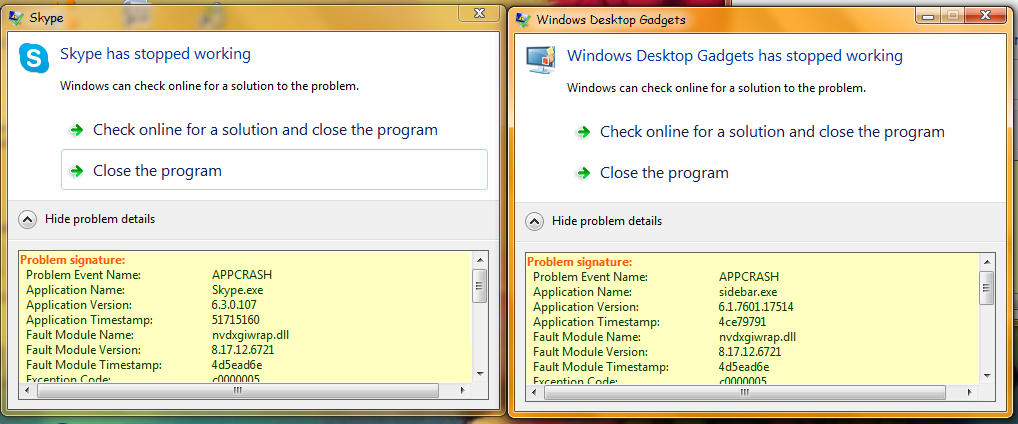Click green arrow beside Gadgets Check online option
This screenshot has width=1018, height=424.
(584, 132)
